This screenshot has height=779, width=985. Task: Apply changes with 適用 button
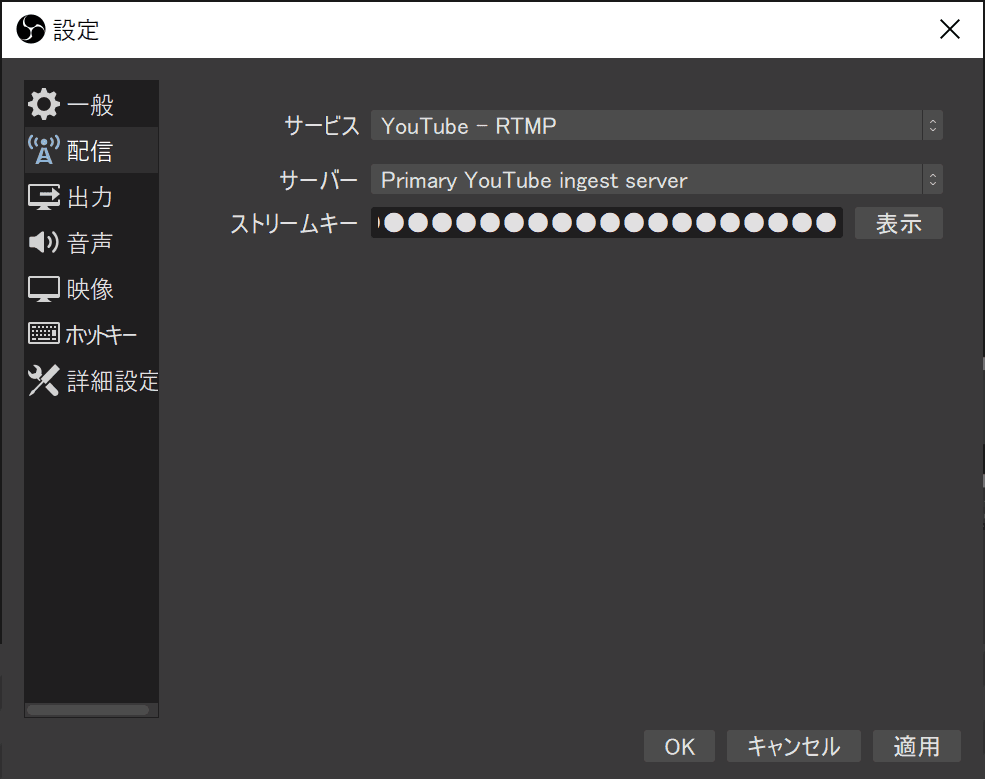tap(917, 746)
